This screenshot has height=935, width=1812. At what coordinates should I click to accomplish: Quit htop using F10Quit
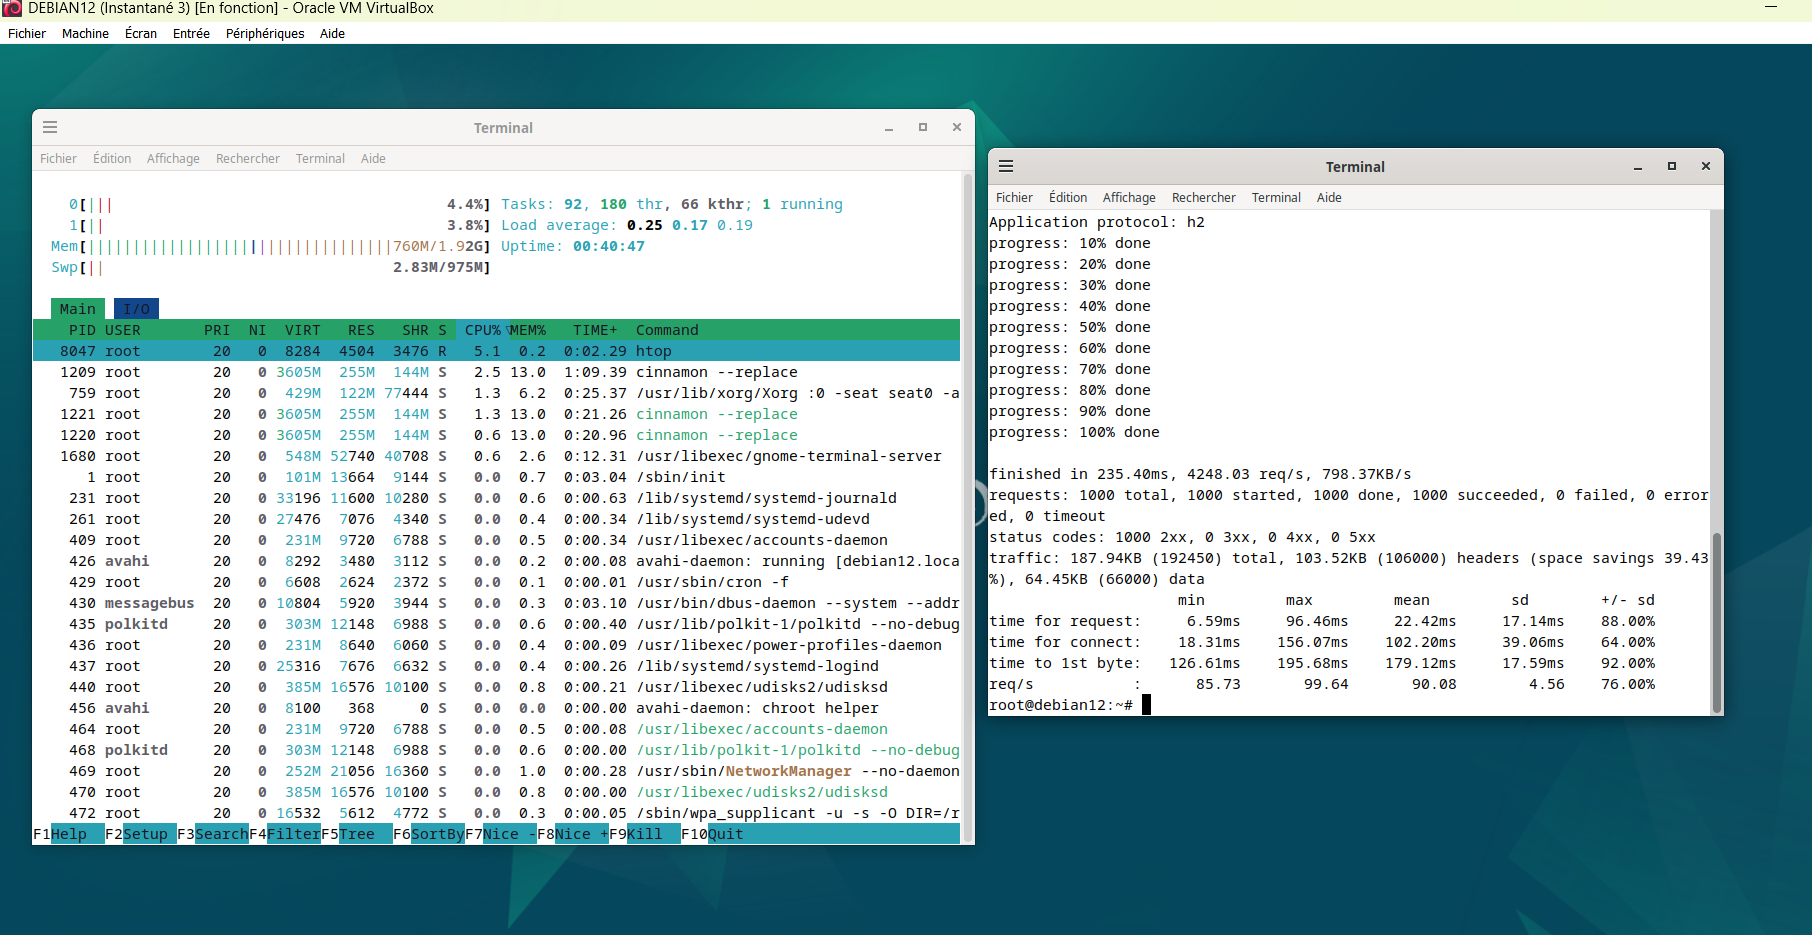[714, 833]
